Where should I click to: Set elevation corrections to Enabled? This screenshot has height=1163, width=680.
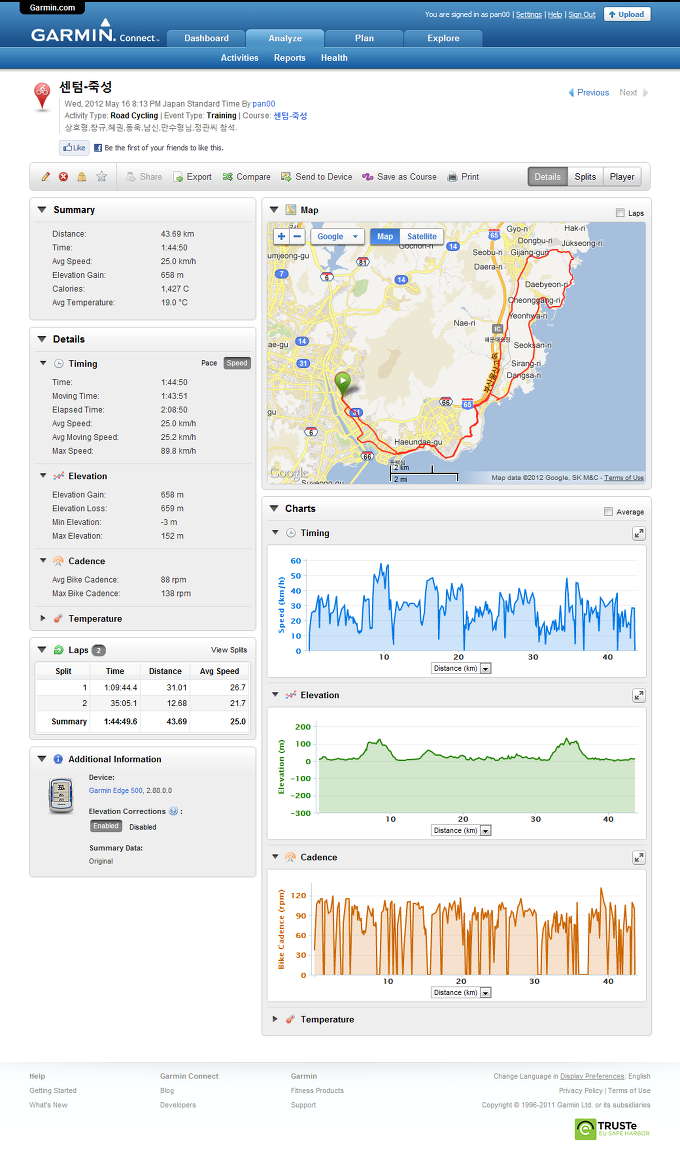[105, 826]
